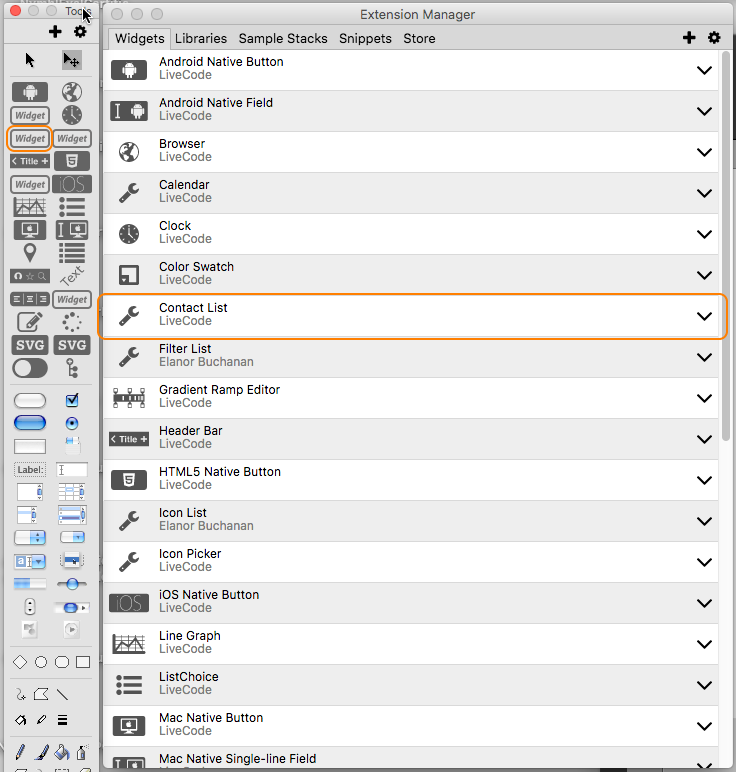Click the Extension Manager vertical scrollbar
The width and height of the screenshot is (736, 772).
coord(726,246)
